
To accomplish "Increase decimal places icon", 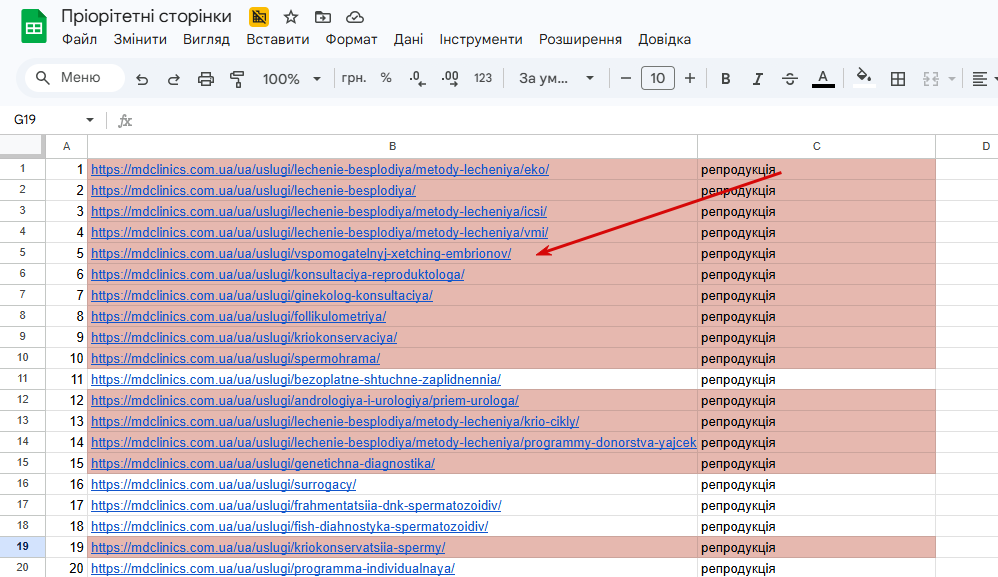I will click(x=450, y=78).
